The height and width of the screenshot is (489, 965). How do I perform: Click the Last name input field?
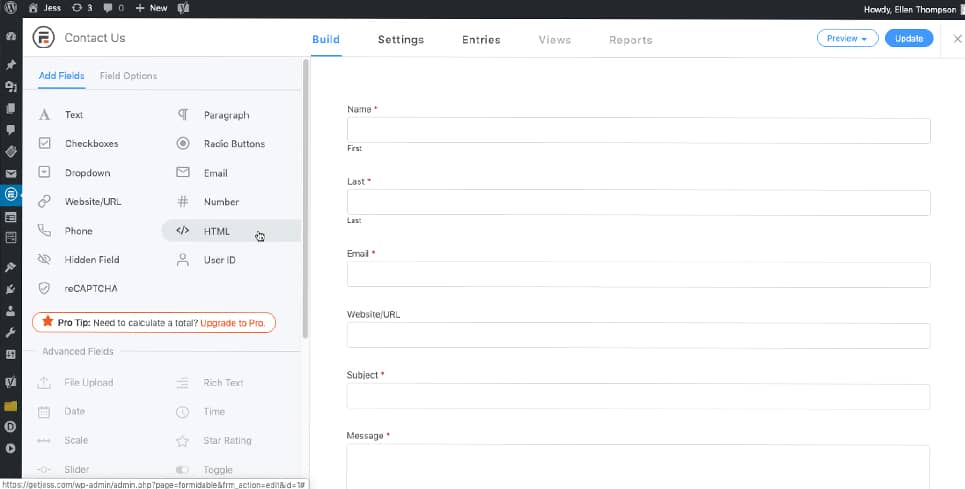pyautogui.click(x=638, y=203)
